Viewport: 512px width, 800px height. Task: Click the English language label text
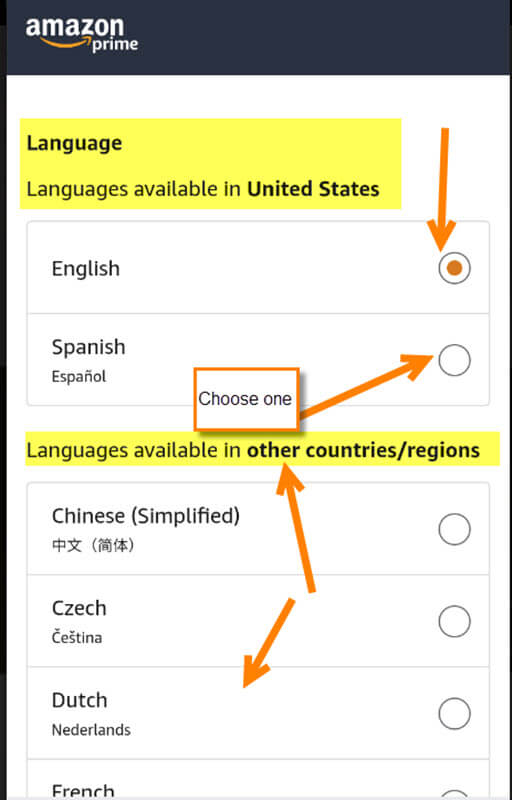tap(86, 268)
